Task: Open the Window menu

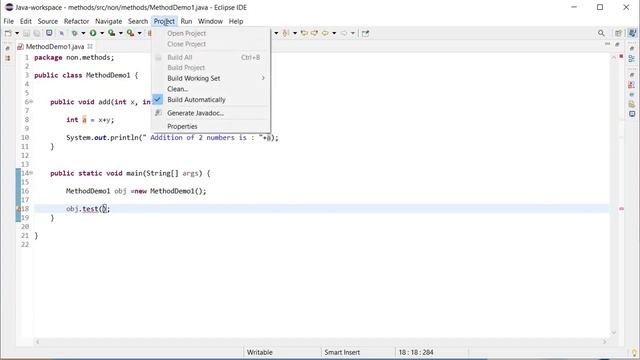Action: tap(210, 21)
